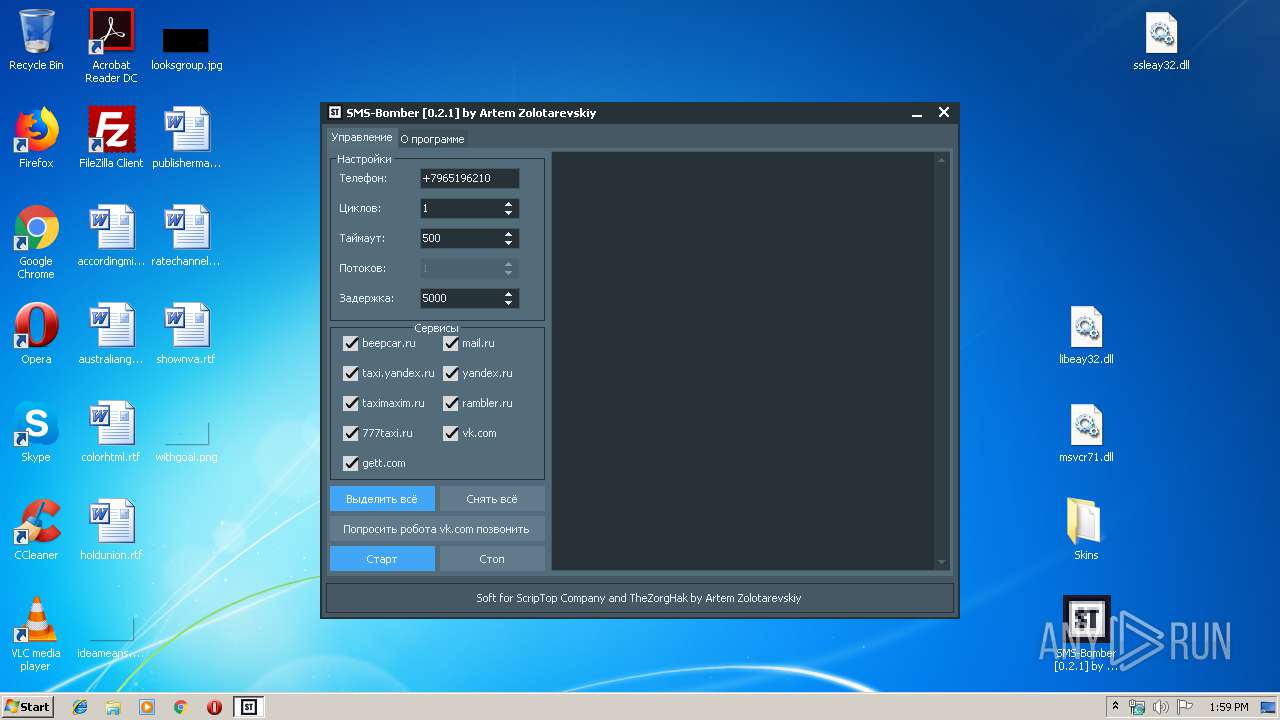Select SMS-Bomber [0.2.1] desktop executable icon
Viewport: 1280px width, 720px height.
1086,634
